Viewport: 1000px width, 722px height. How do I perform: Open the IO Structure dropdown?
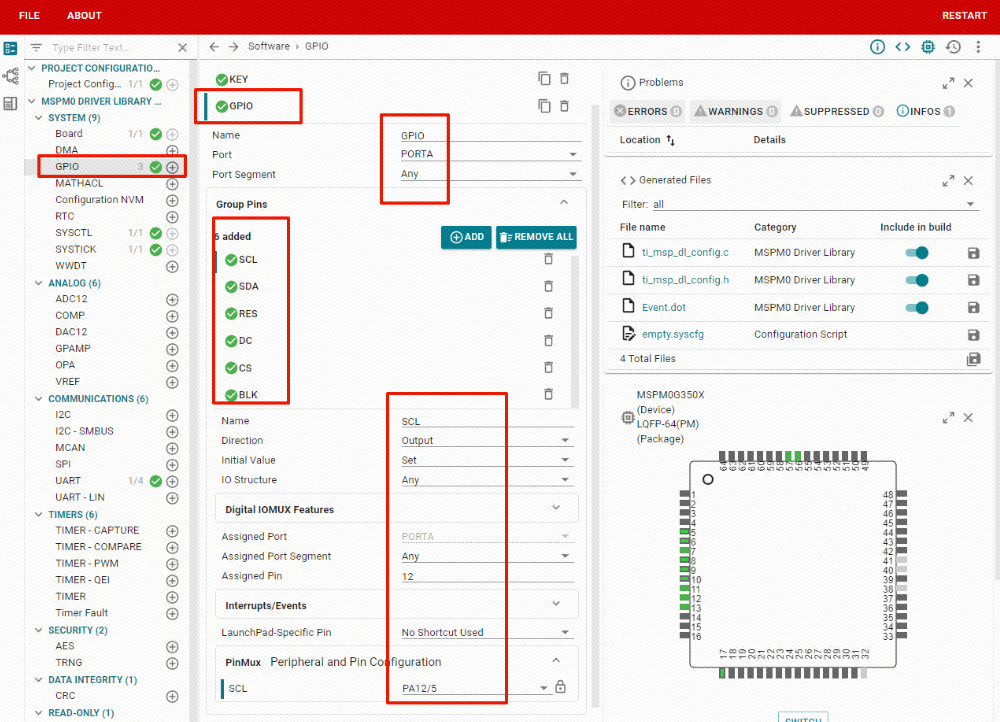pyautogui.click(x=487, y=480)
